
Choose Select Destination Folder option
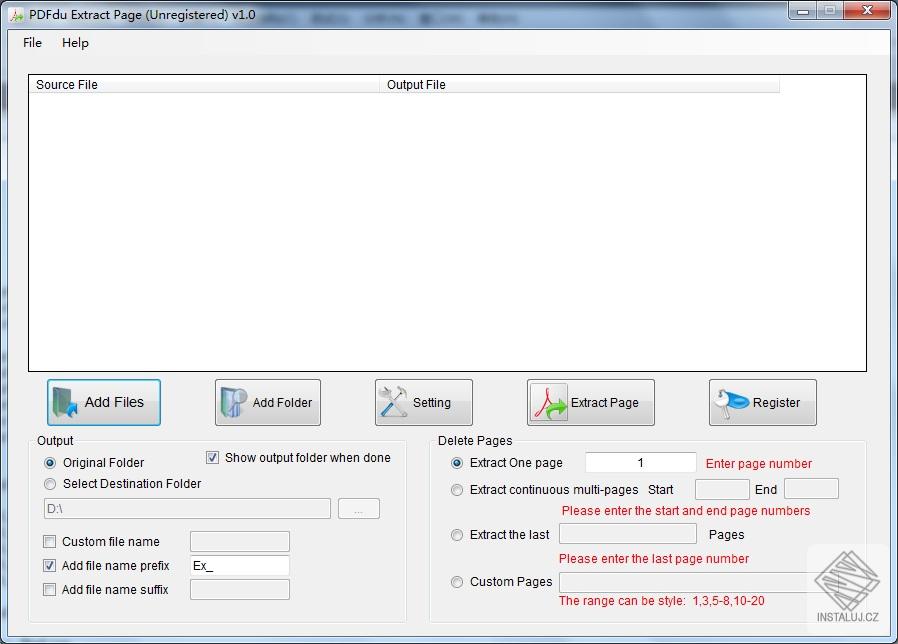tap(50, 484)
